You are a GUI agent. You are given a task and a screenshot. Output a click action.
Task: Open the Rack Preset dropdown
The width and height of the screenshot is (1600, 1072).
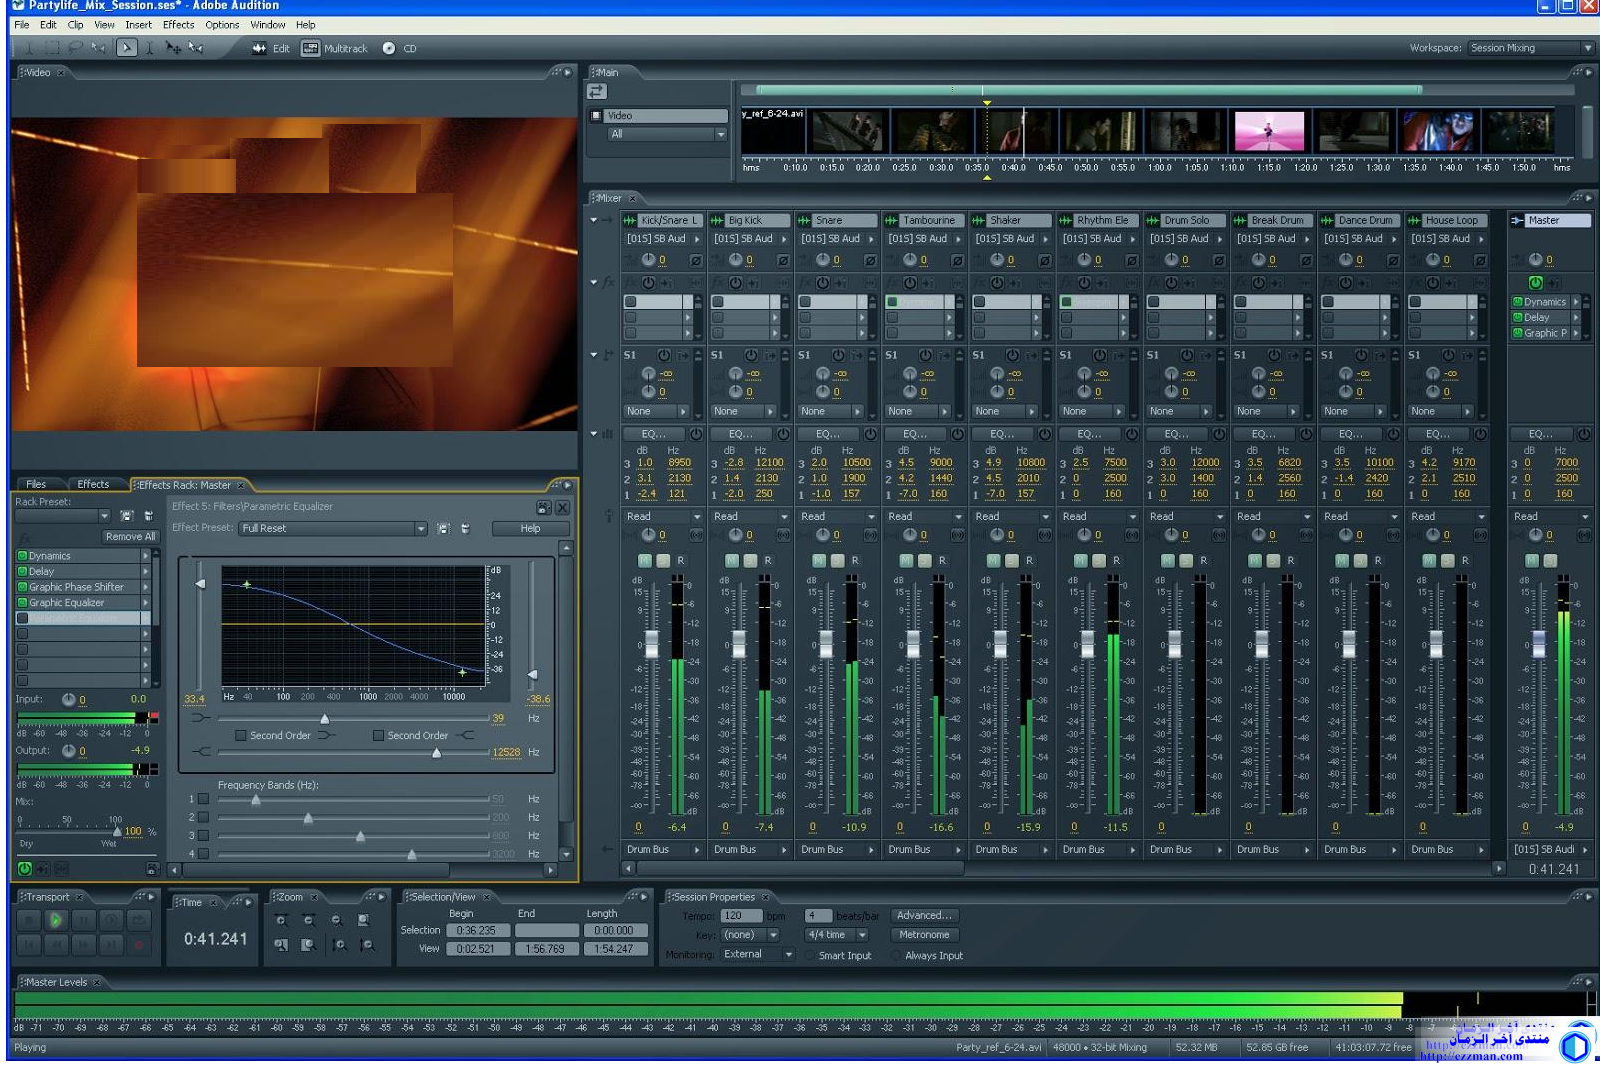coord(104,516)
